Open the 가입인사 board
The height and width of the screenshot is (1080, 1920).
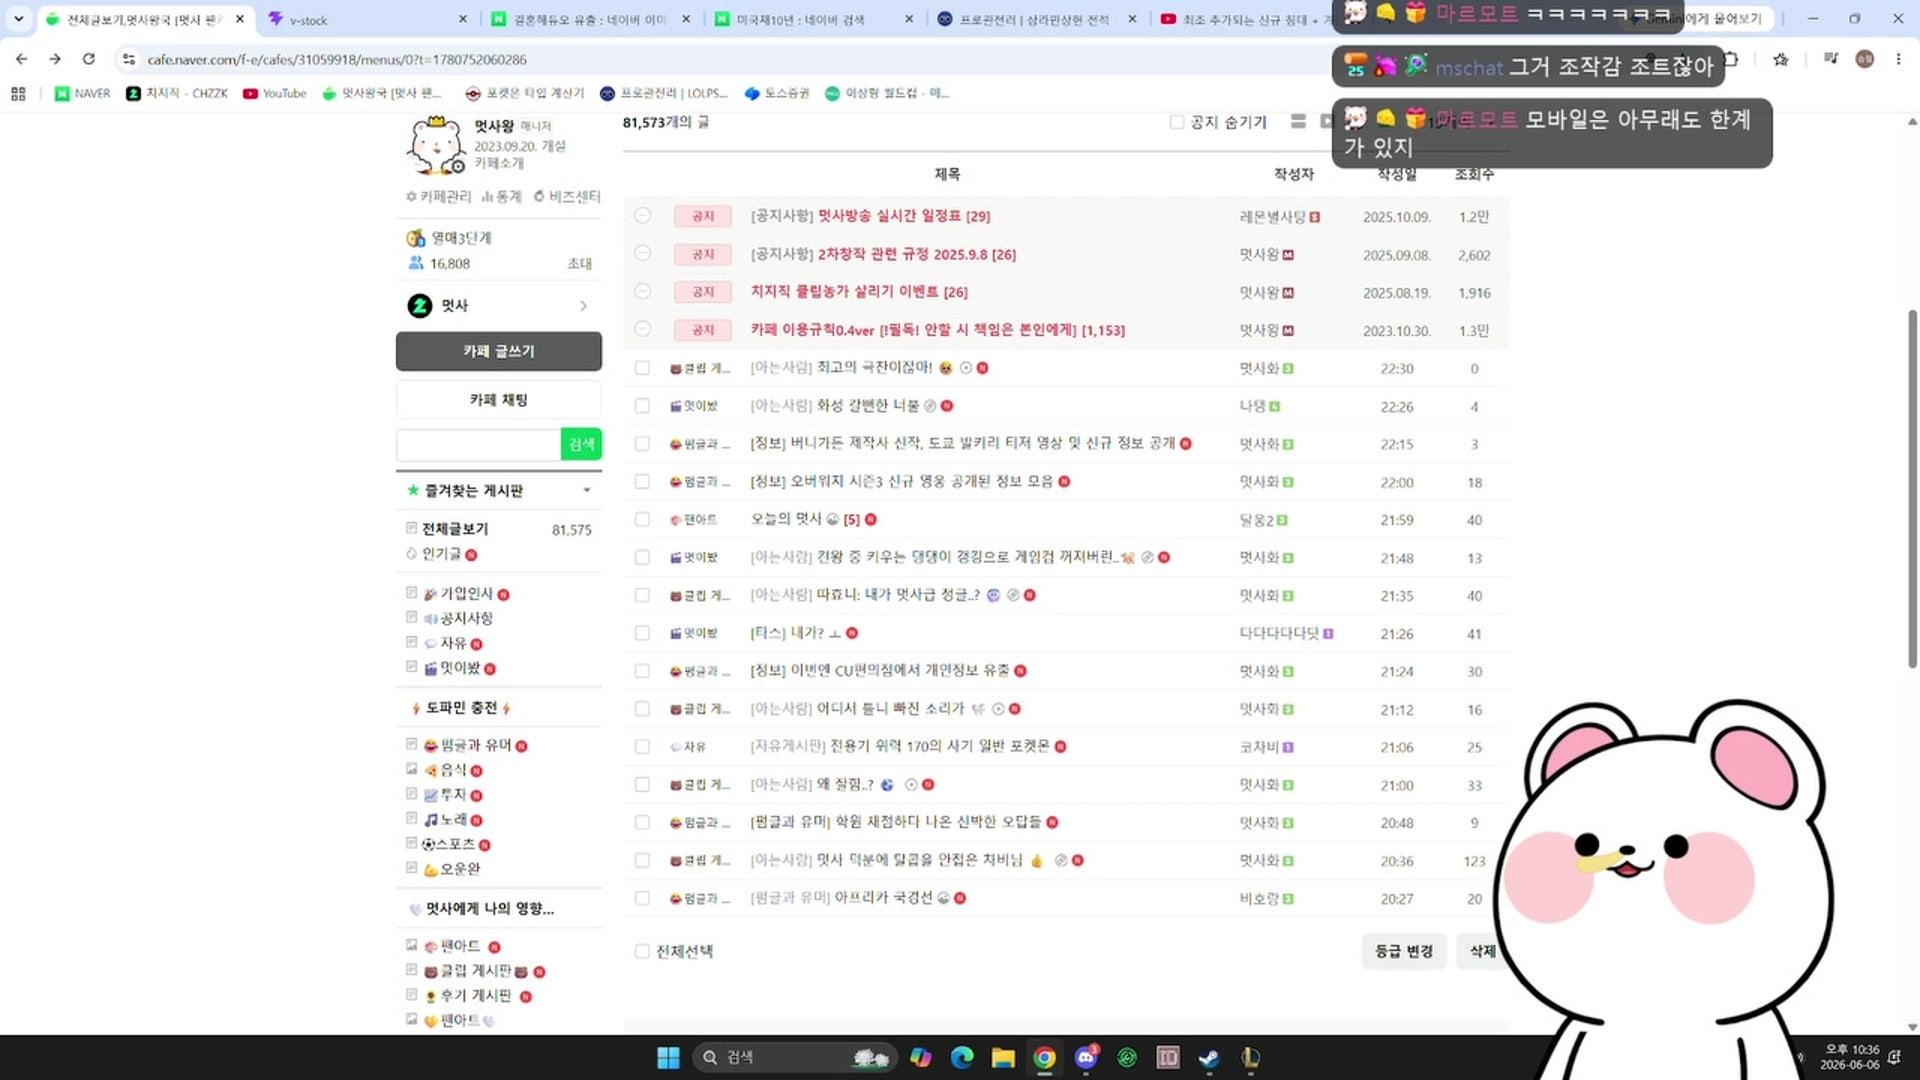click(467, 594)
